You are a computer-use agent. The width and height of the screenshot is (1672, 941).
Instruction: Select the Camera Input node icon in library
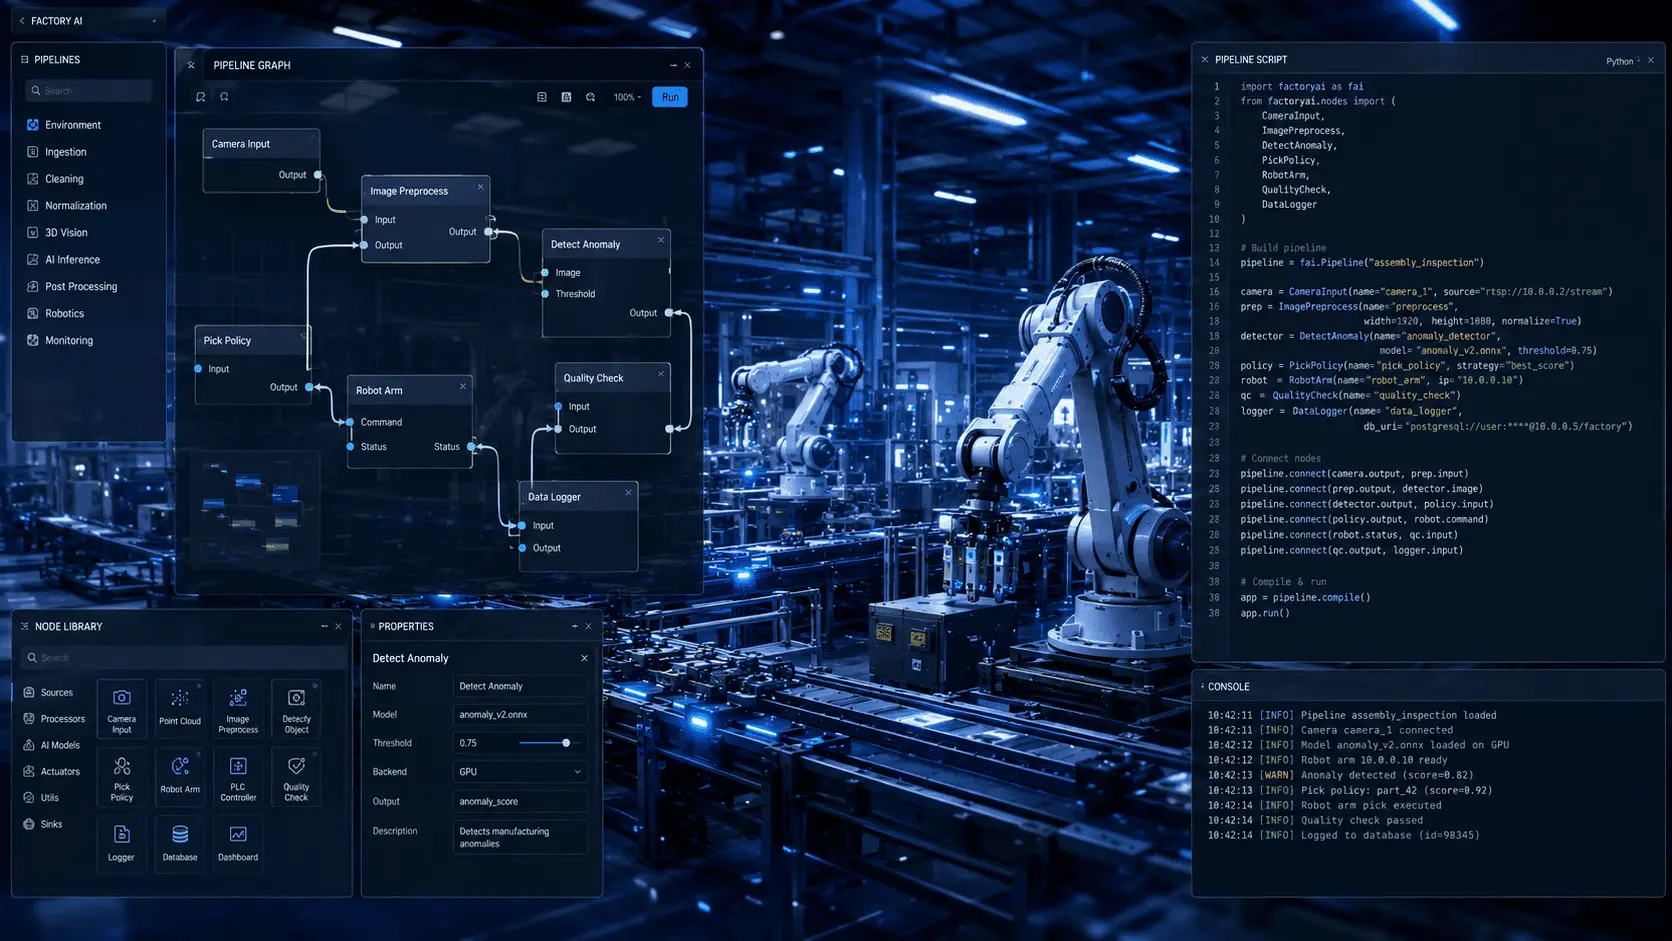(x=122, y=709)
